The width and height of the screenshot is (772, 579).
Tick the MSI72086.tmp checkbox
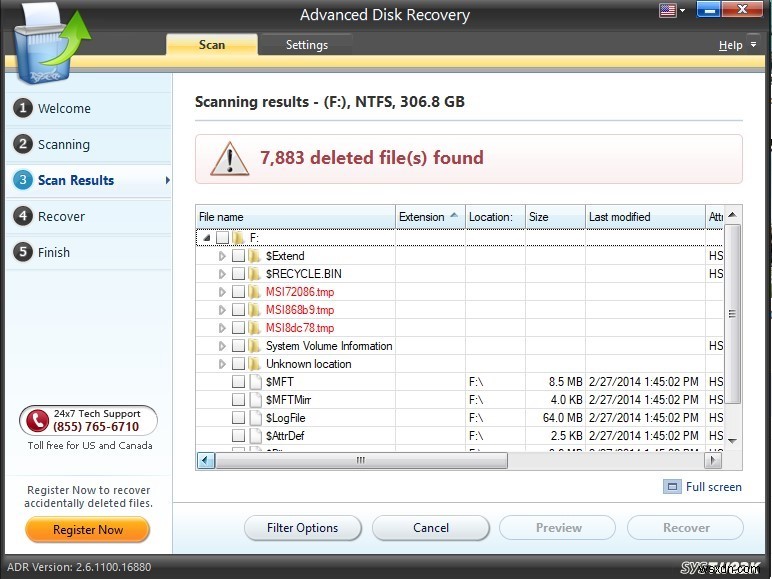[238, 292]
